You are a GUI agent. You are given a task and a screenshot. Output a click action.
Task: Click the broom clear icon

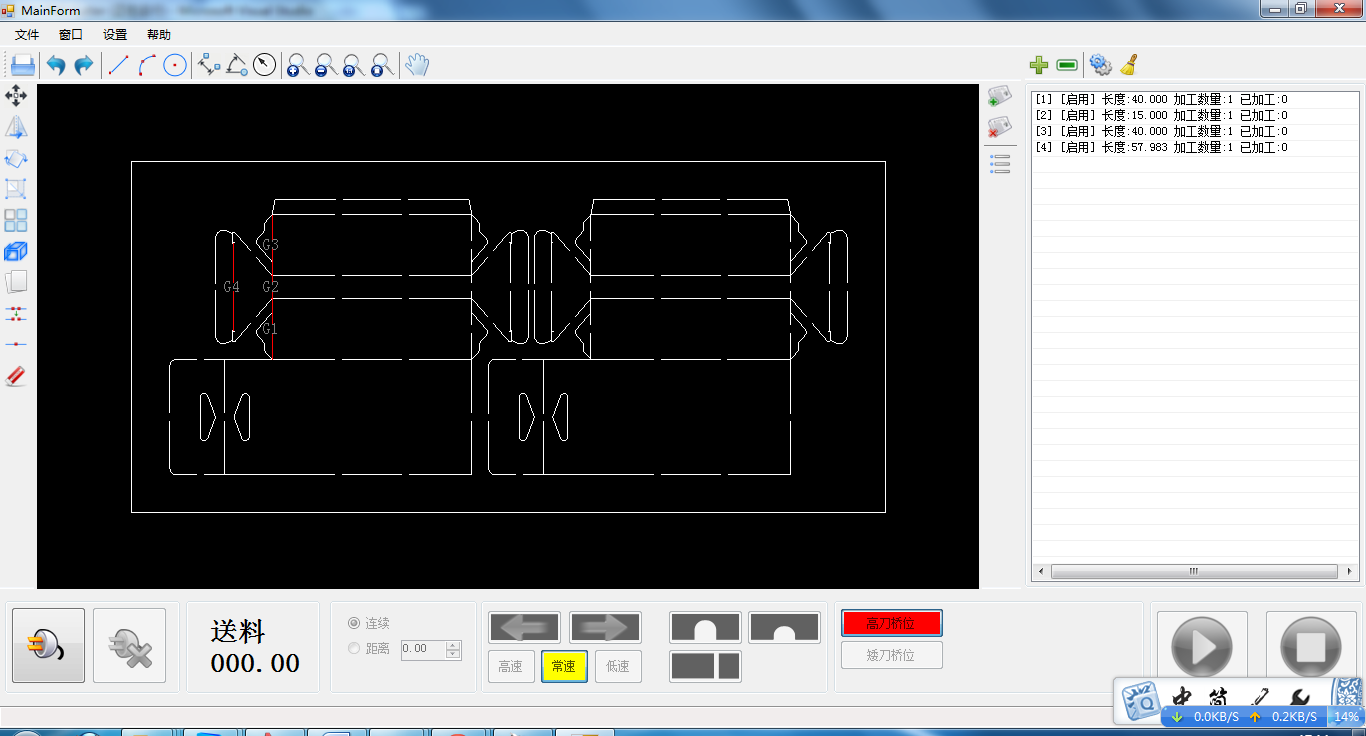tap(1129, 65)
